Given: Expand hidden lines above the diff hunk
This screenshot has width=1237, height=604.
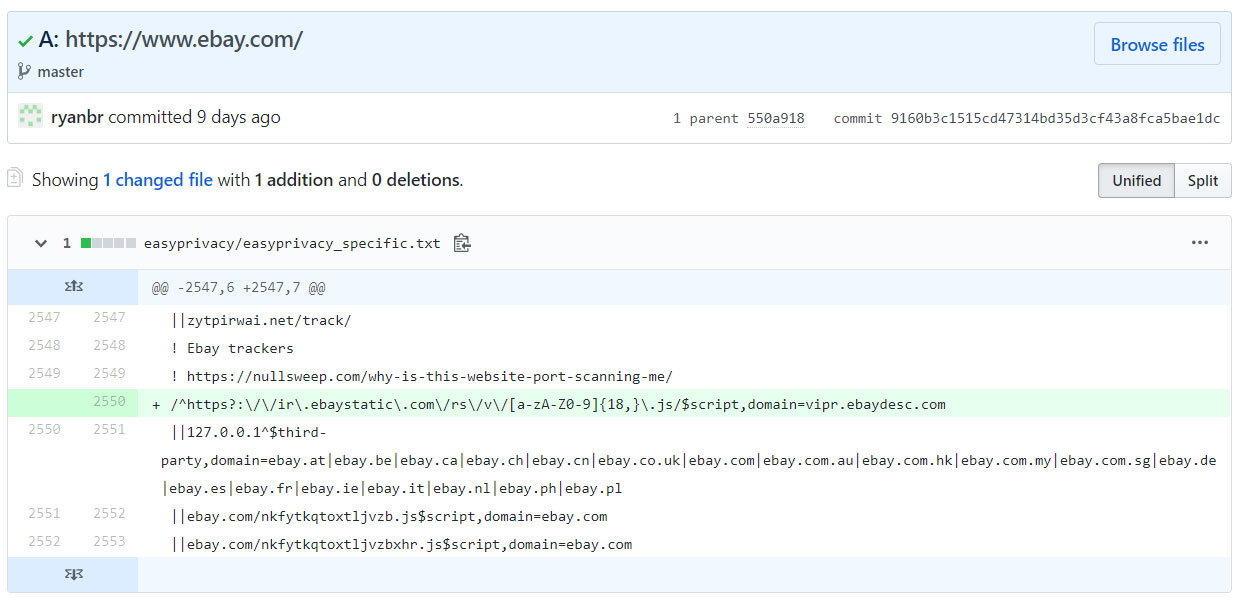Looking at the screenshot, I should tap(73, 286).
